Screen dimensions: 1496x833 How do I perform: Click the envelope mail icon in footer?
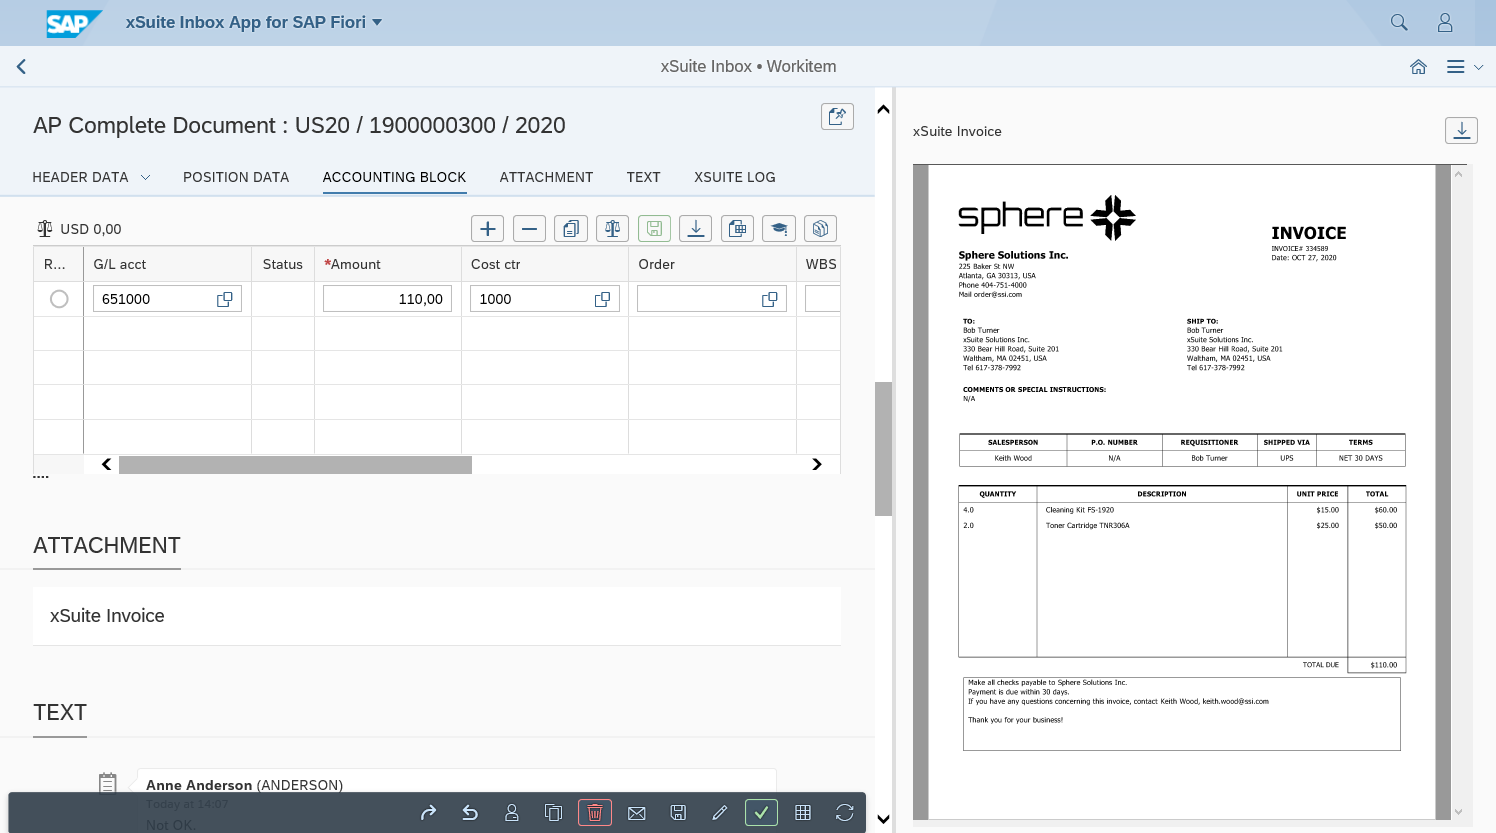(x=636, y=813)
